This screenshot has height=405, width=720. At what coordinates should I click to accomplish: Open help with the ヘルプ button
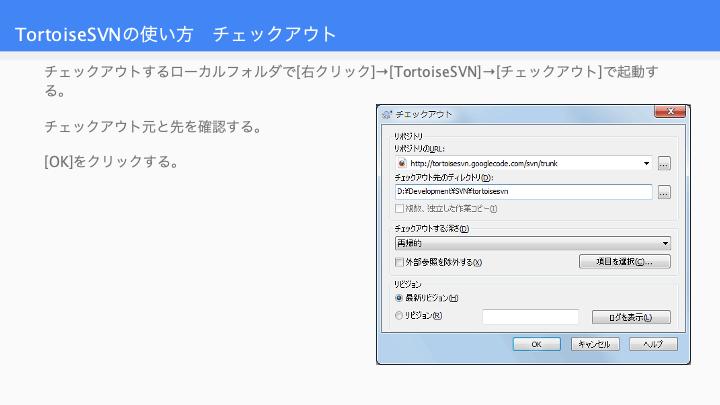[653, 344]
